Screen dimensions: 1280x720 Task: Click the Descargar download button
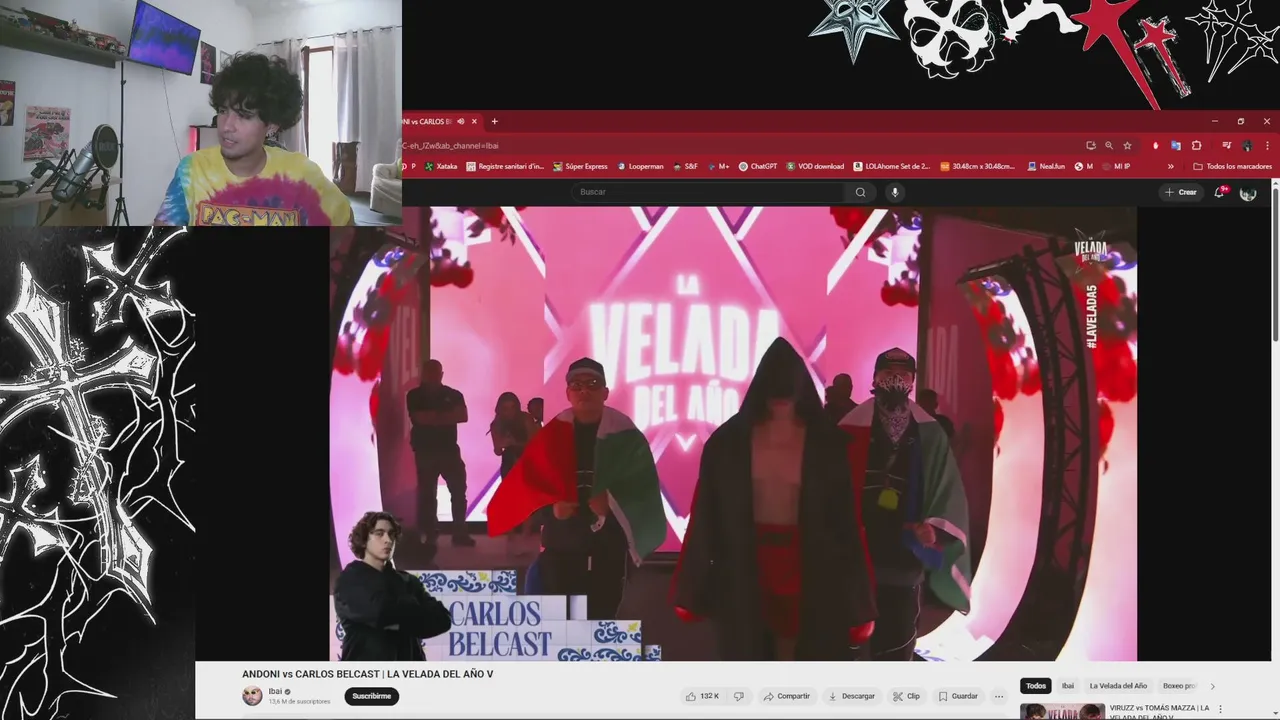[x=851, y=696]
